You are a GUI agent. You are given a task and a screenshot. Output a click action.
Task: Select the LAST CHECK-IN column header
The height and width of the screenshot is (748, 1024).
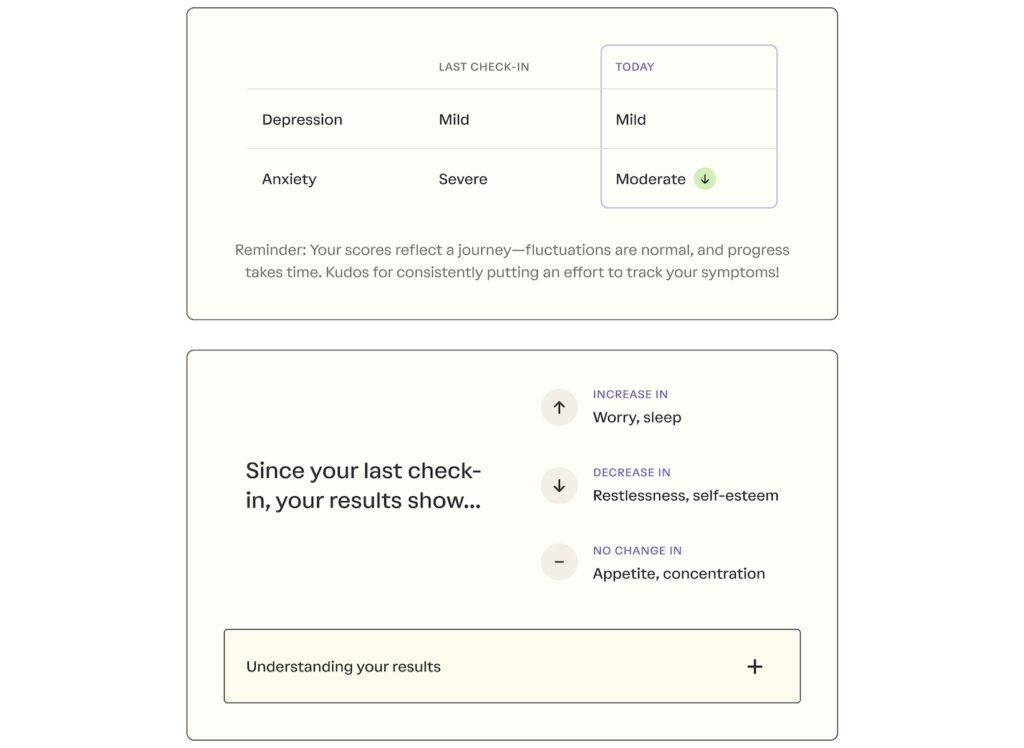click(x=484, y=67)
